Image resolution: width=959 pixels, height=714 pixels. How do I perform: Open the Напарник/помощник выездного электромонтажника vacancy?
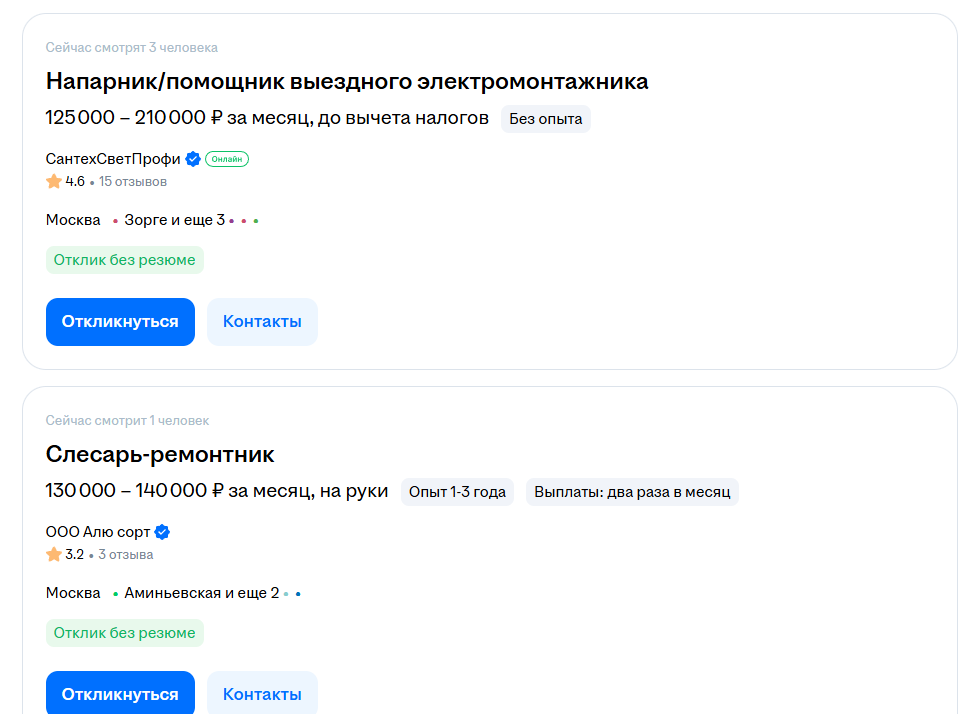click(347, 81)
